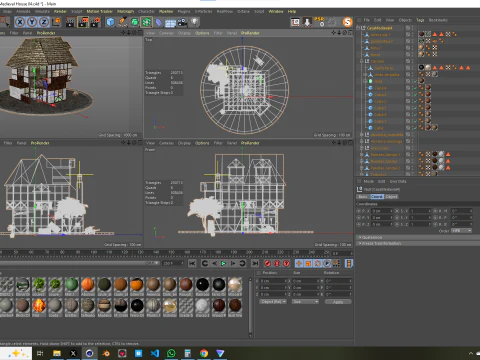The height and width of the screenshot is (360, 480).
Task: Jump to the end of the timeline
Action: click(x=255, y=263)
